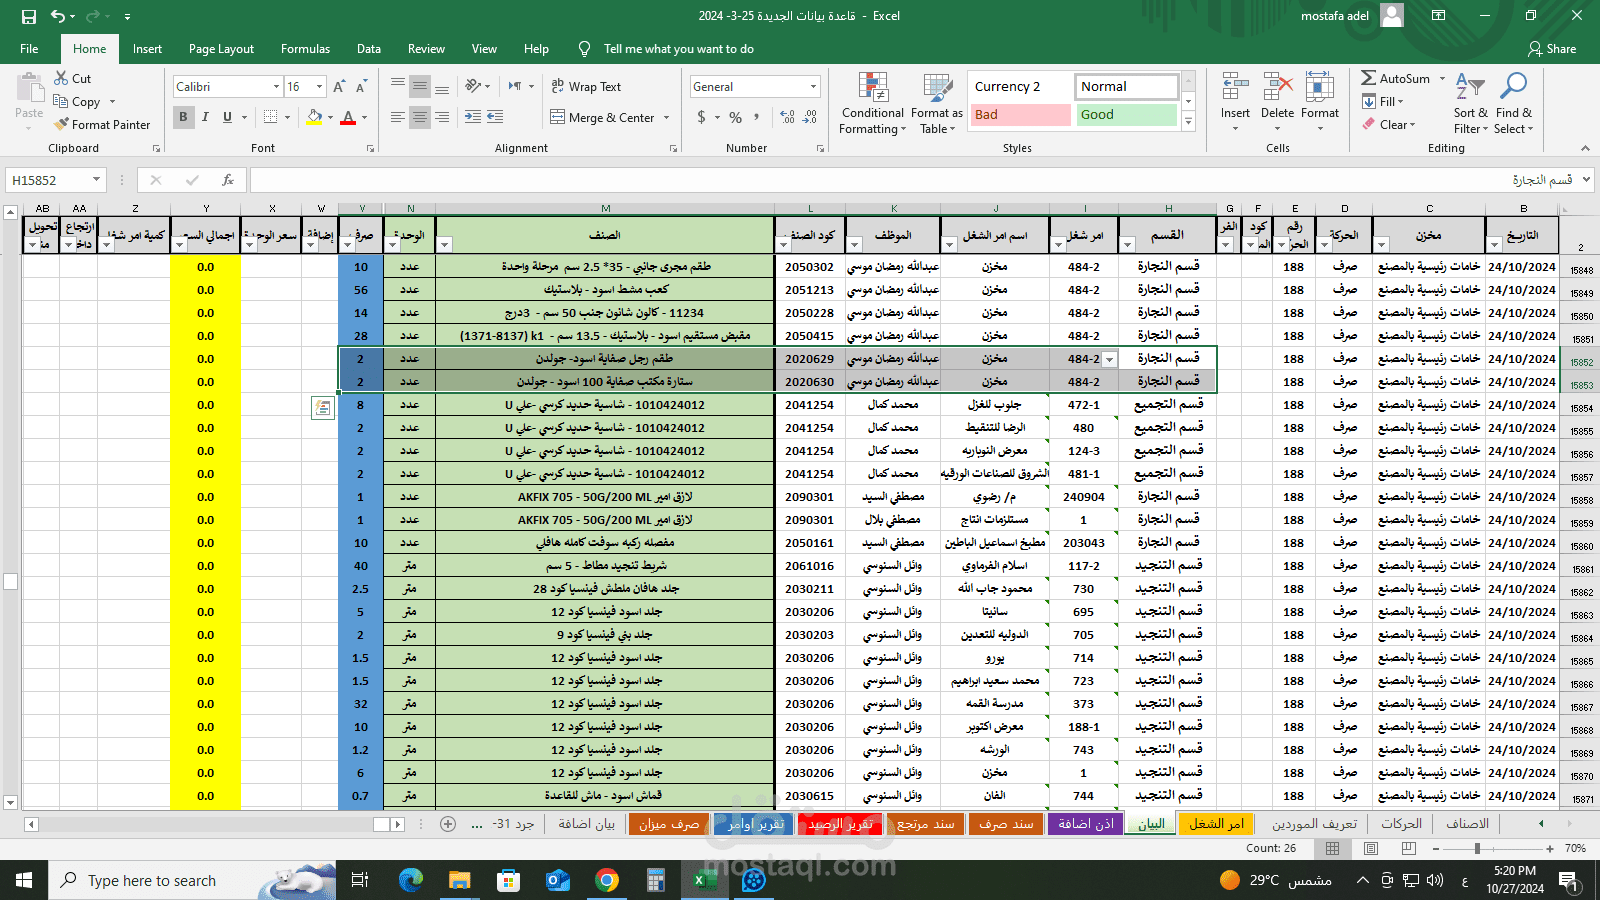
Task: Expand the General number format dropdown
Action: tap(813, 87)
